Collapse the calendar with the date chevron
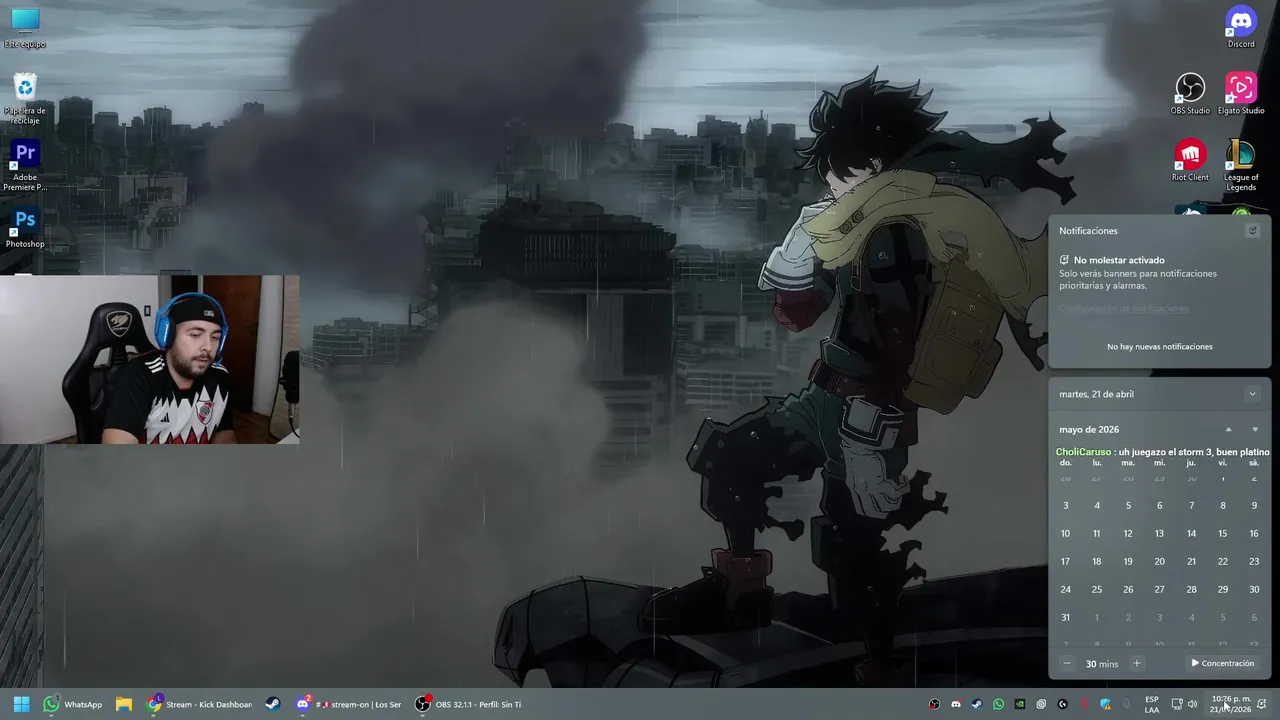Viewport: 1280px width, 720px height. [x=1252, y=394]
